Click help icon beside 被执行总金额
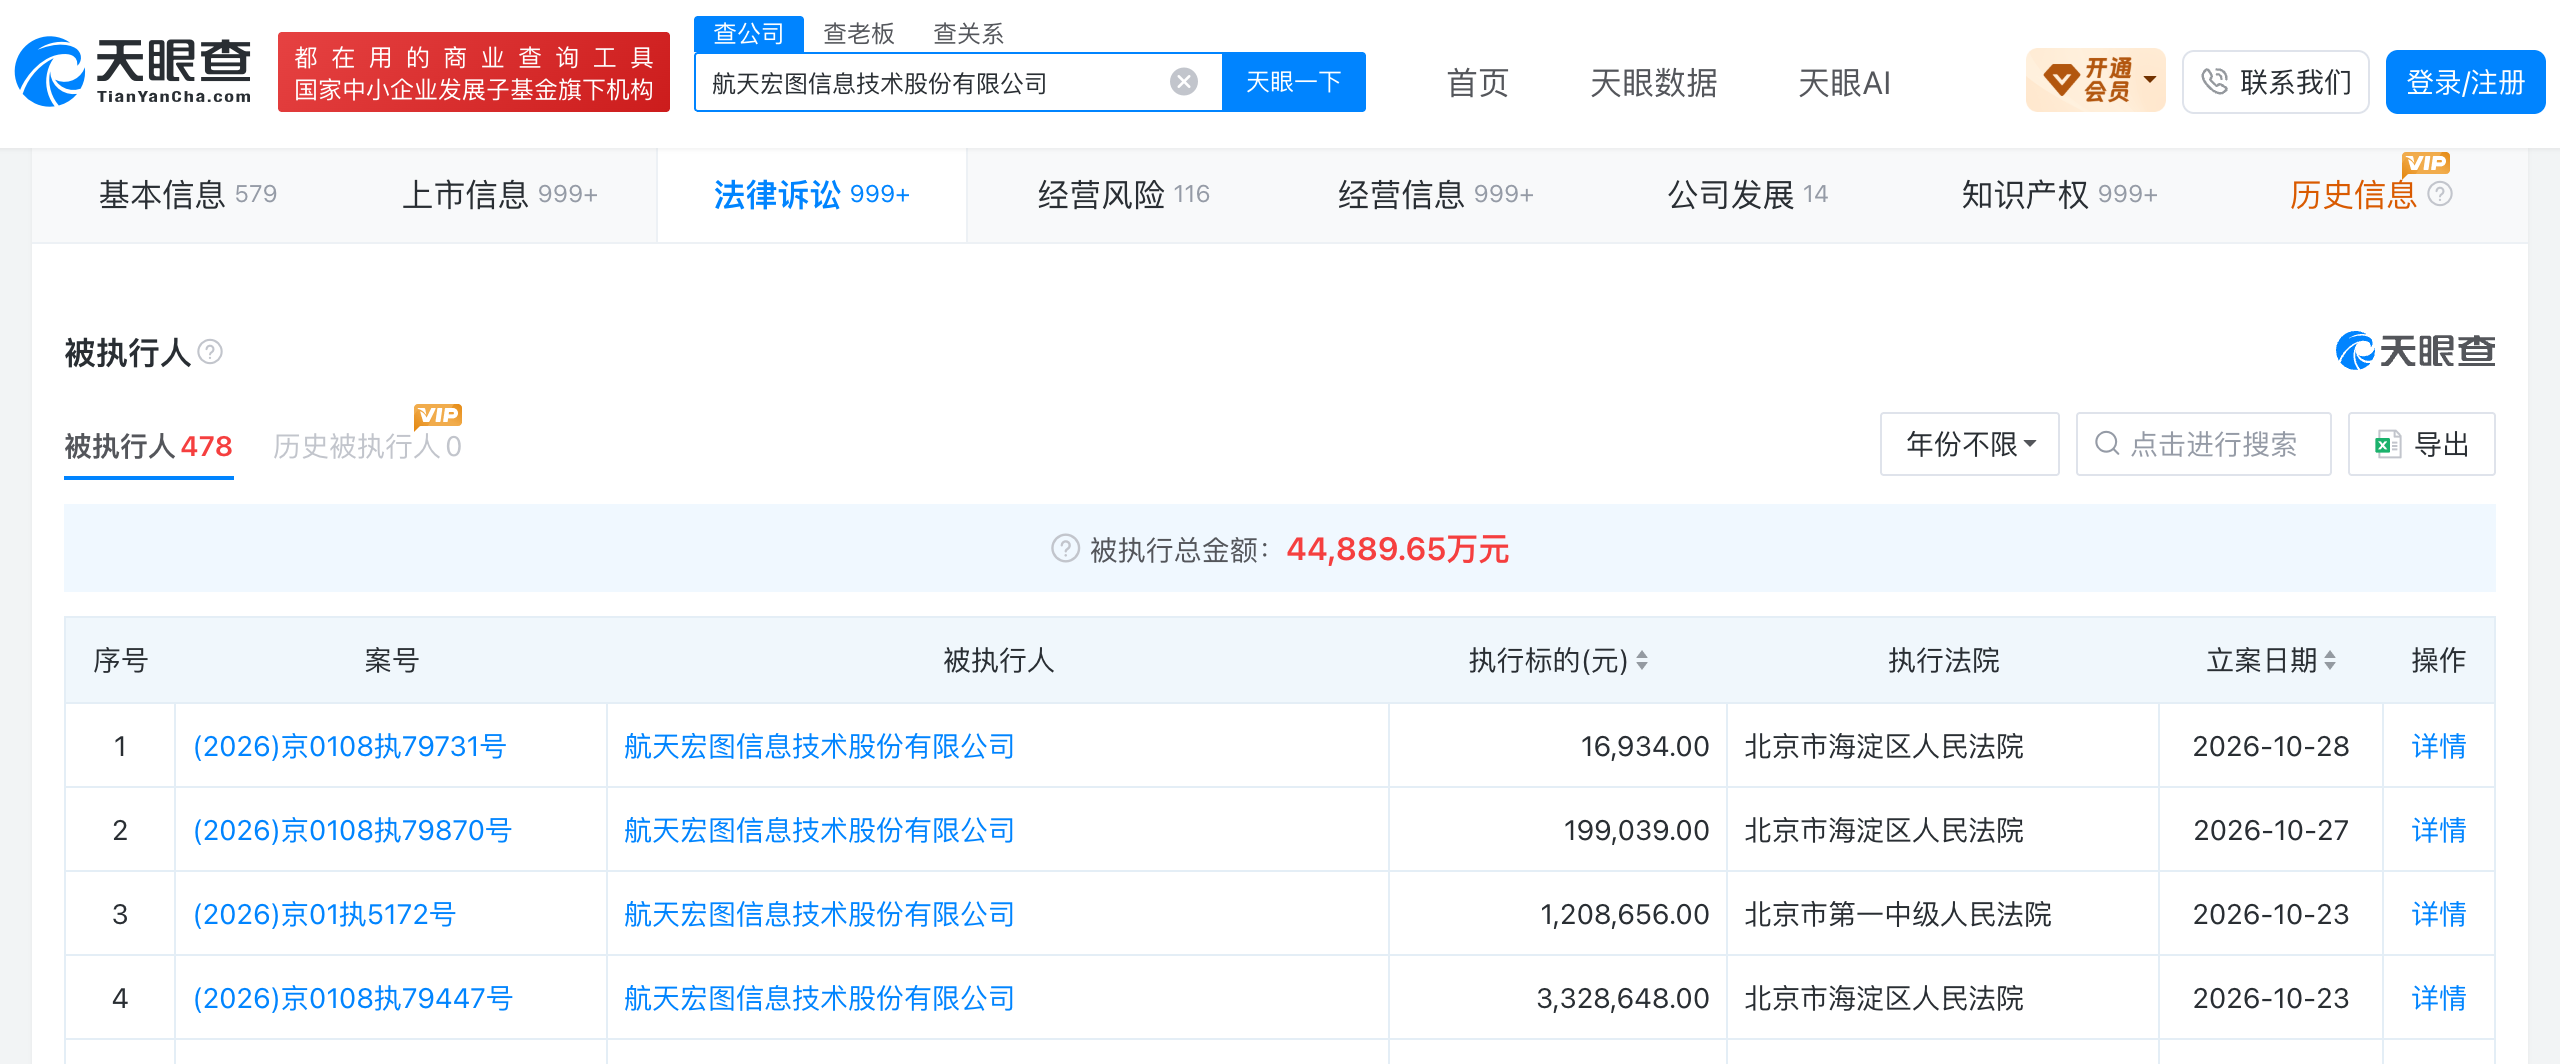This screenshot has width=2560, height=1064. [x=1065, y=549]
